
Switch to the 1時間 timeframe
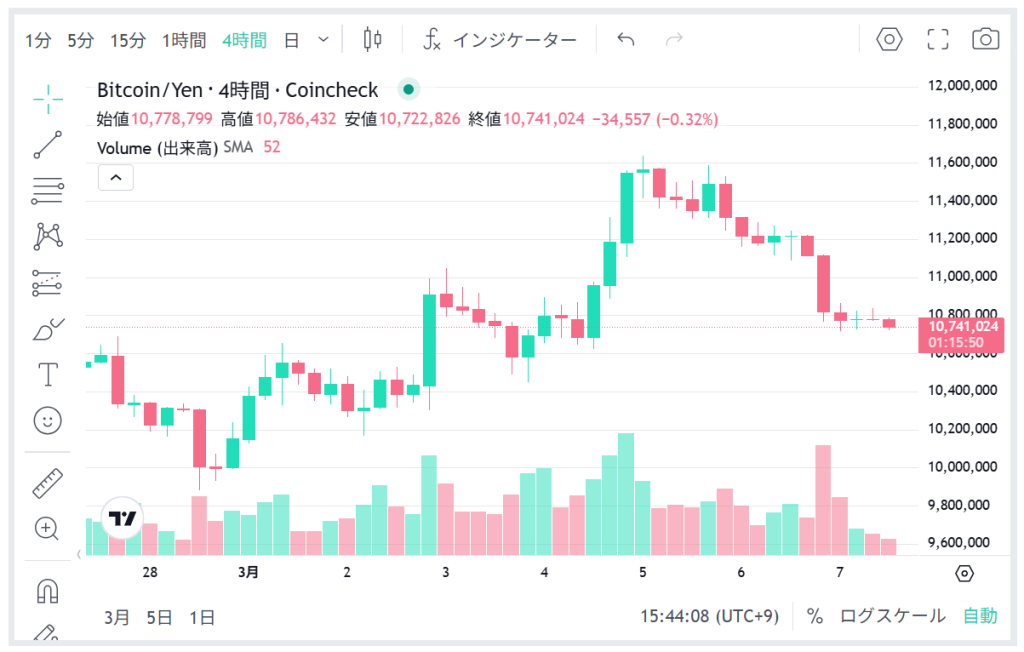pos(184,40)
